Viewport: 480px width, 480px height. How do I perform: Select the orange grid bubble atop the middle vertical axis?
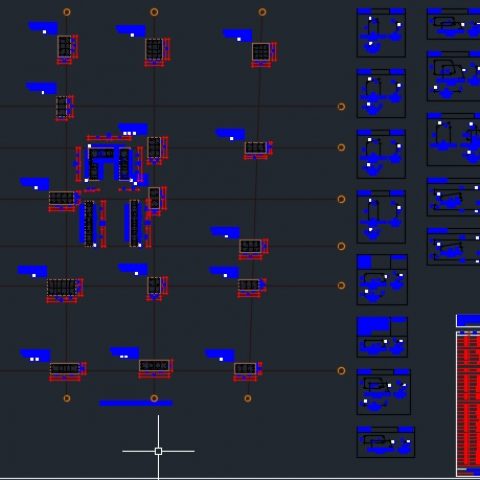(x=154, y=12)
